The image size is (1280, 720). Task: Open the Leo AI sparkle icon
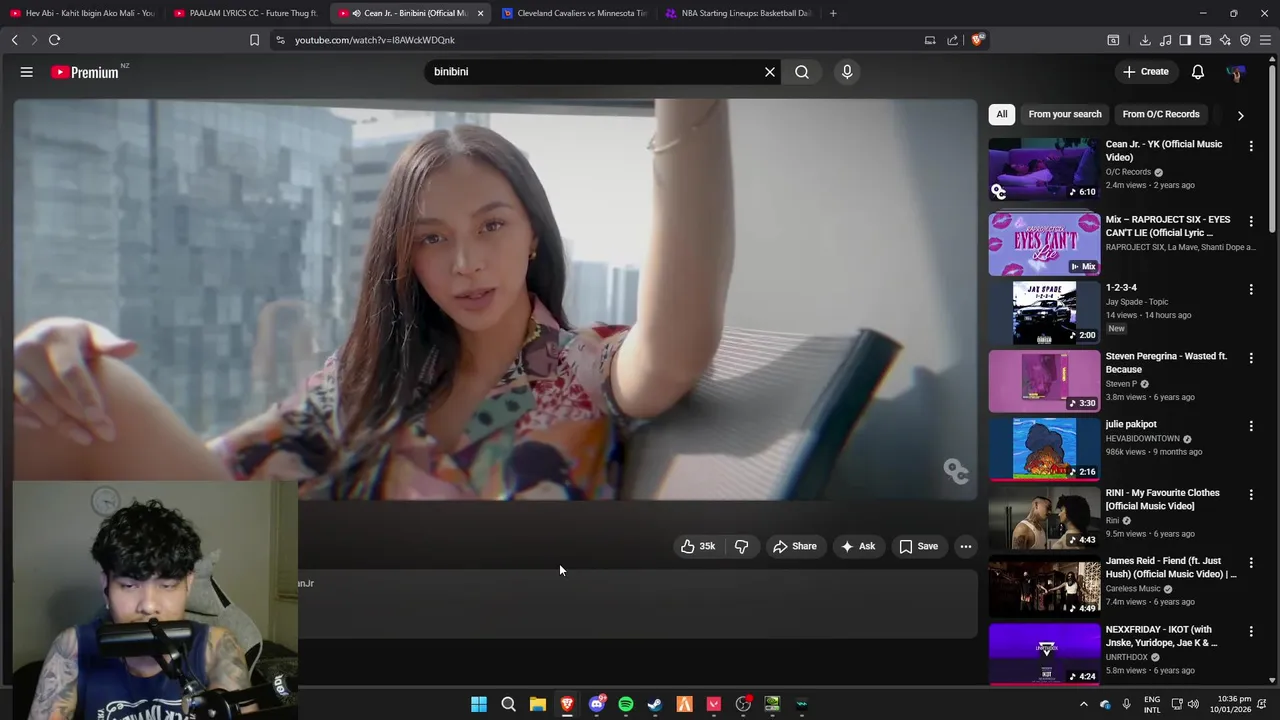[x=1225, y=40]
